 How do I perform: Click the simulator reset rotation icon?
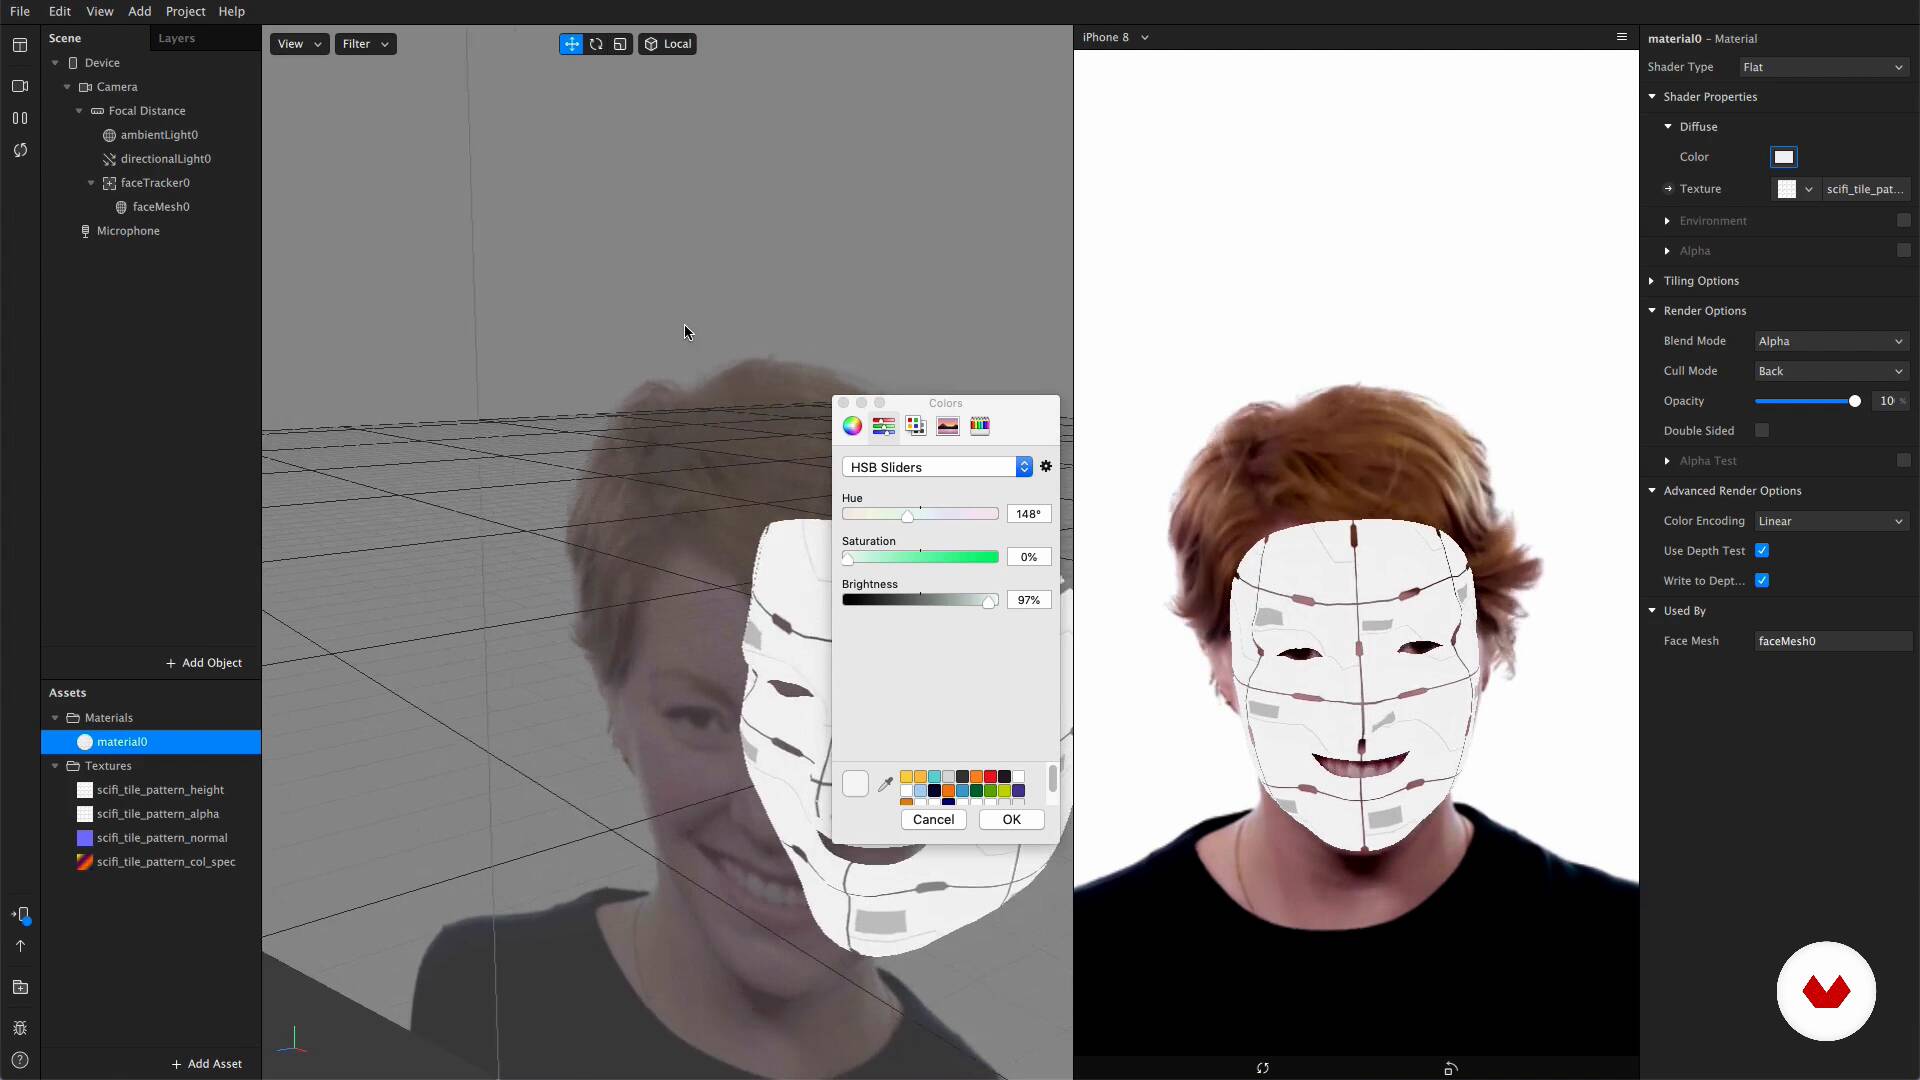[x=1263, y=1068]
